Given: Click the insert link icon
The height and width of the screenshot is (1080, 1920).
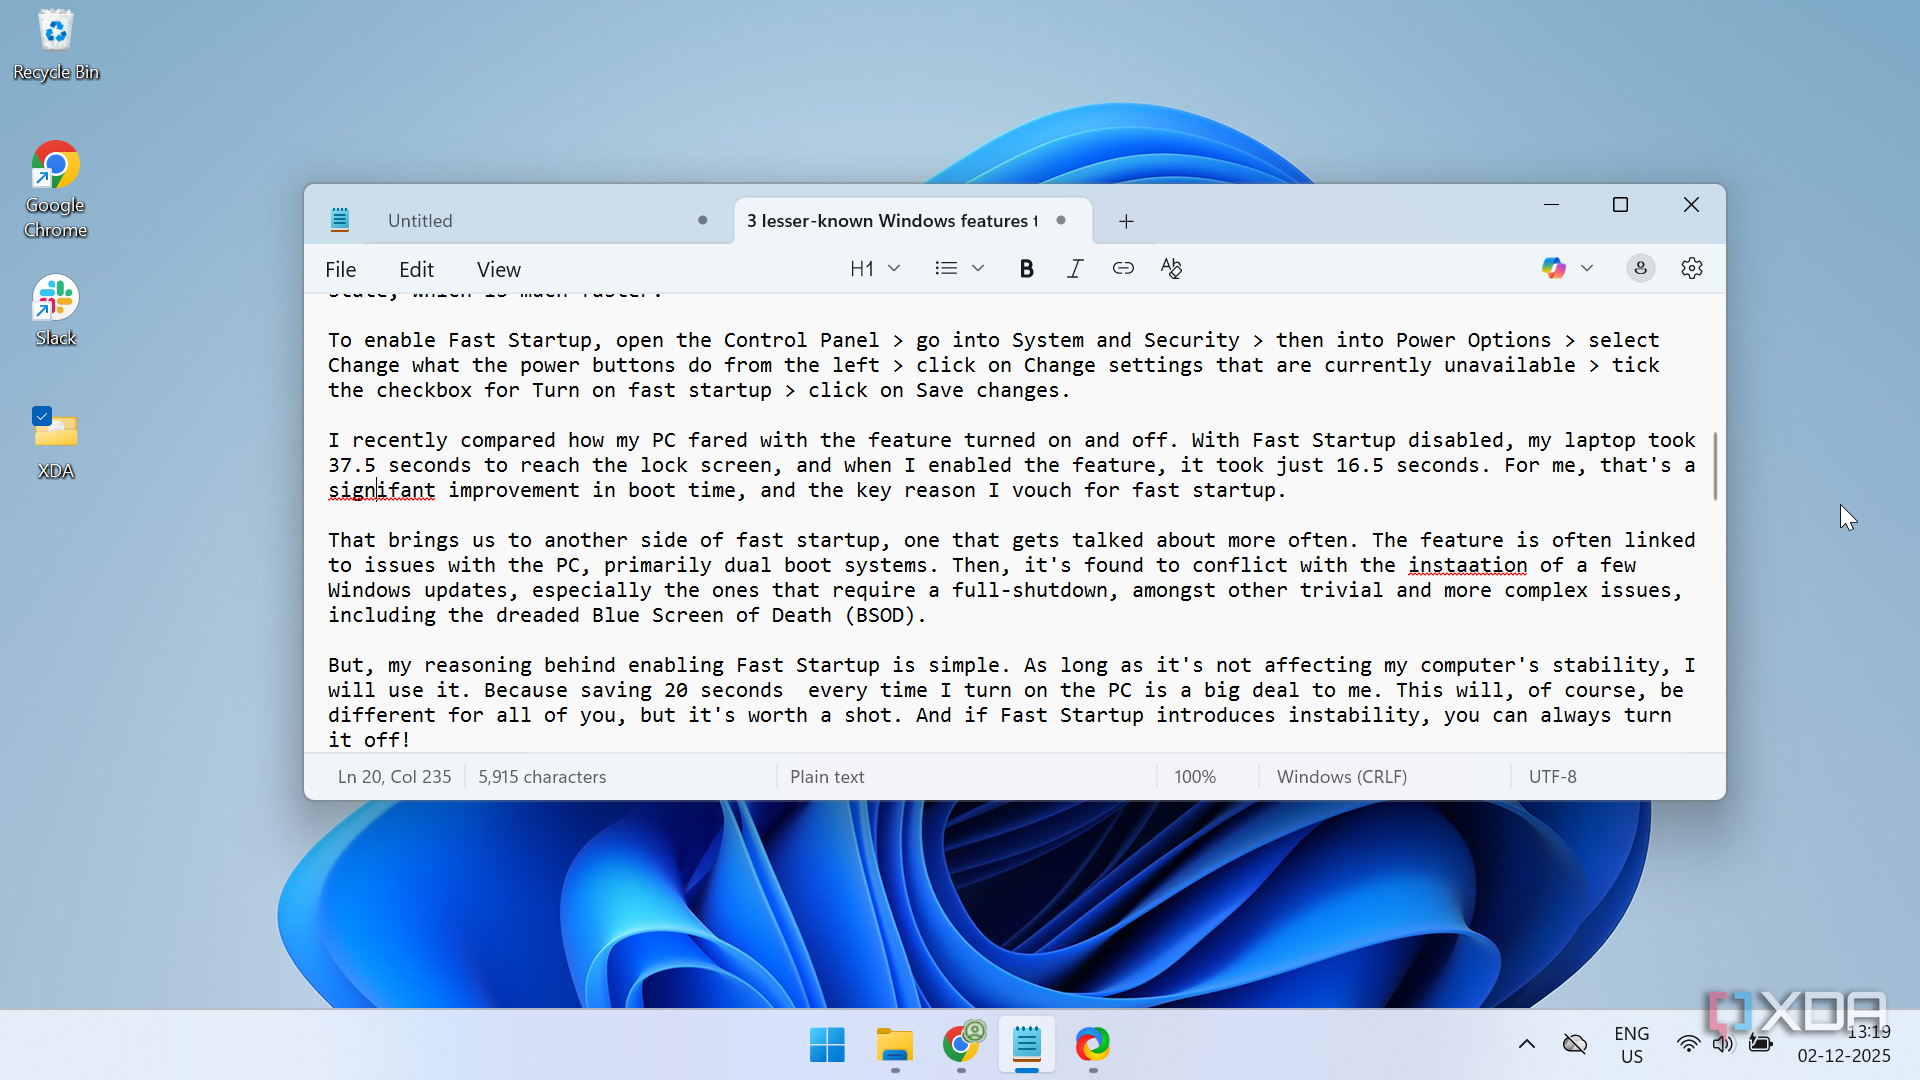Looking at the screenshot, I should 1123,268.
